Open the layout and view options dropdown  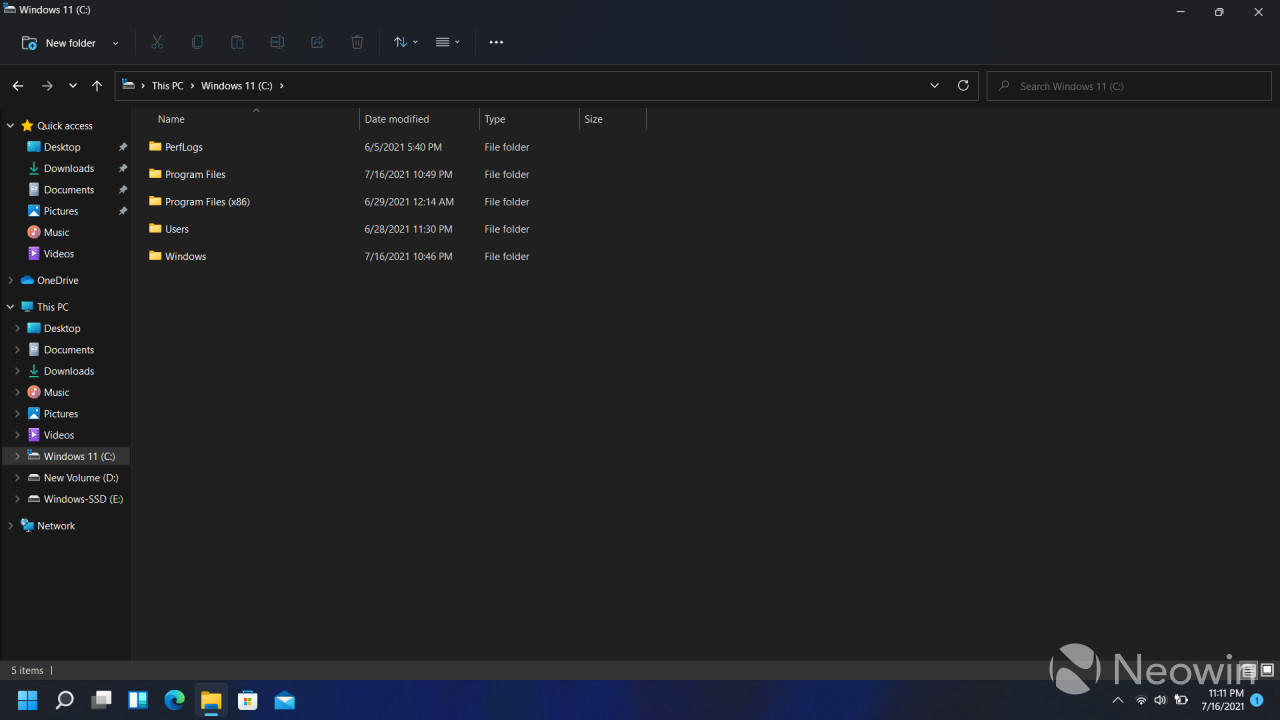pyautogui.click(x=447, y=42)
